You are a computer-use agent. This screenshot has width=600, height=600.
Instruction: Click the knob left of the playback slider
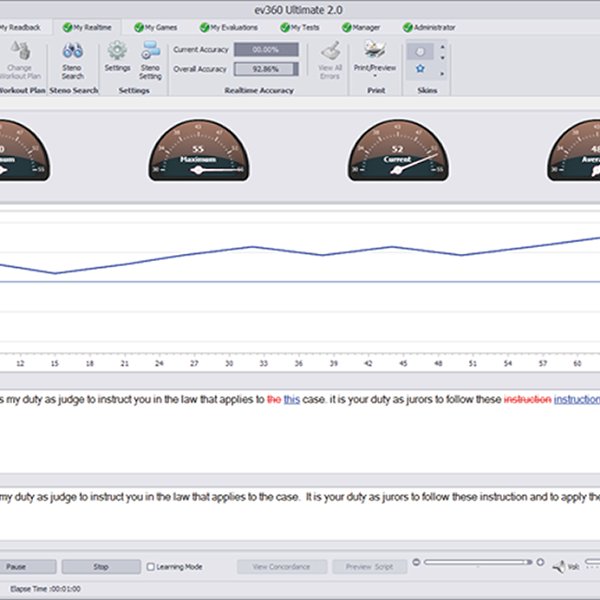pyautogui.click(x=416, y=562)
